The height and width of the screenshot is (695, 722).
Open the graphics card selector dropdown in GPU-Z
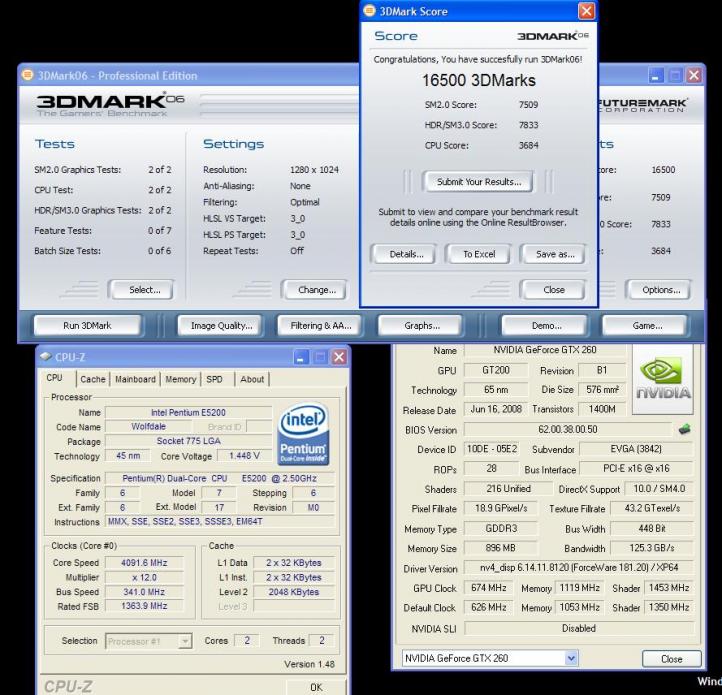(x=571, y=658)
